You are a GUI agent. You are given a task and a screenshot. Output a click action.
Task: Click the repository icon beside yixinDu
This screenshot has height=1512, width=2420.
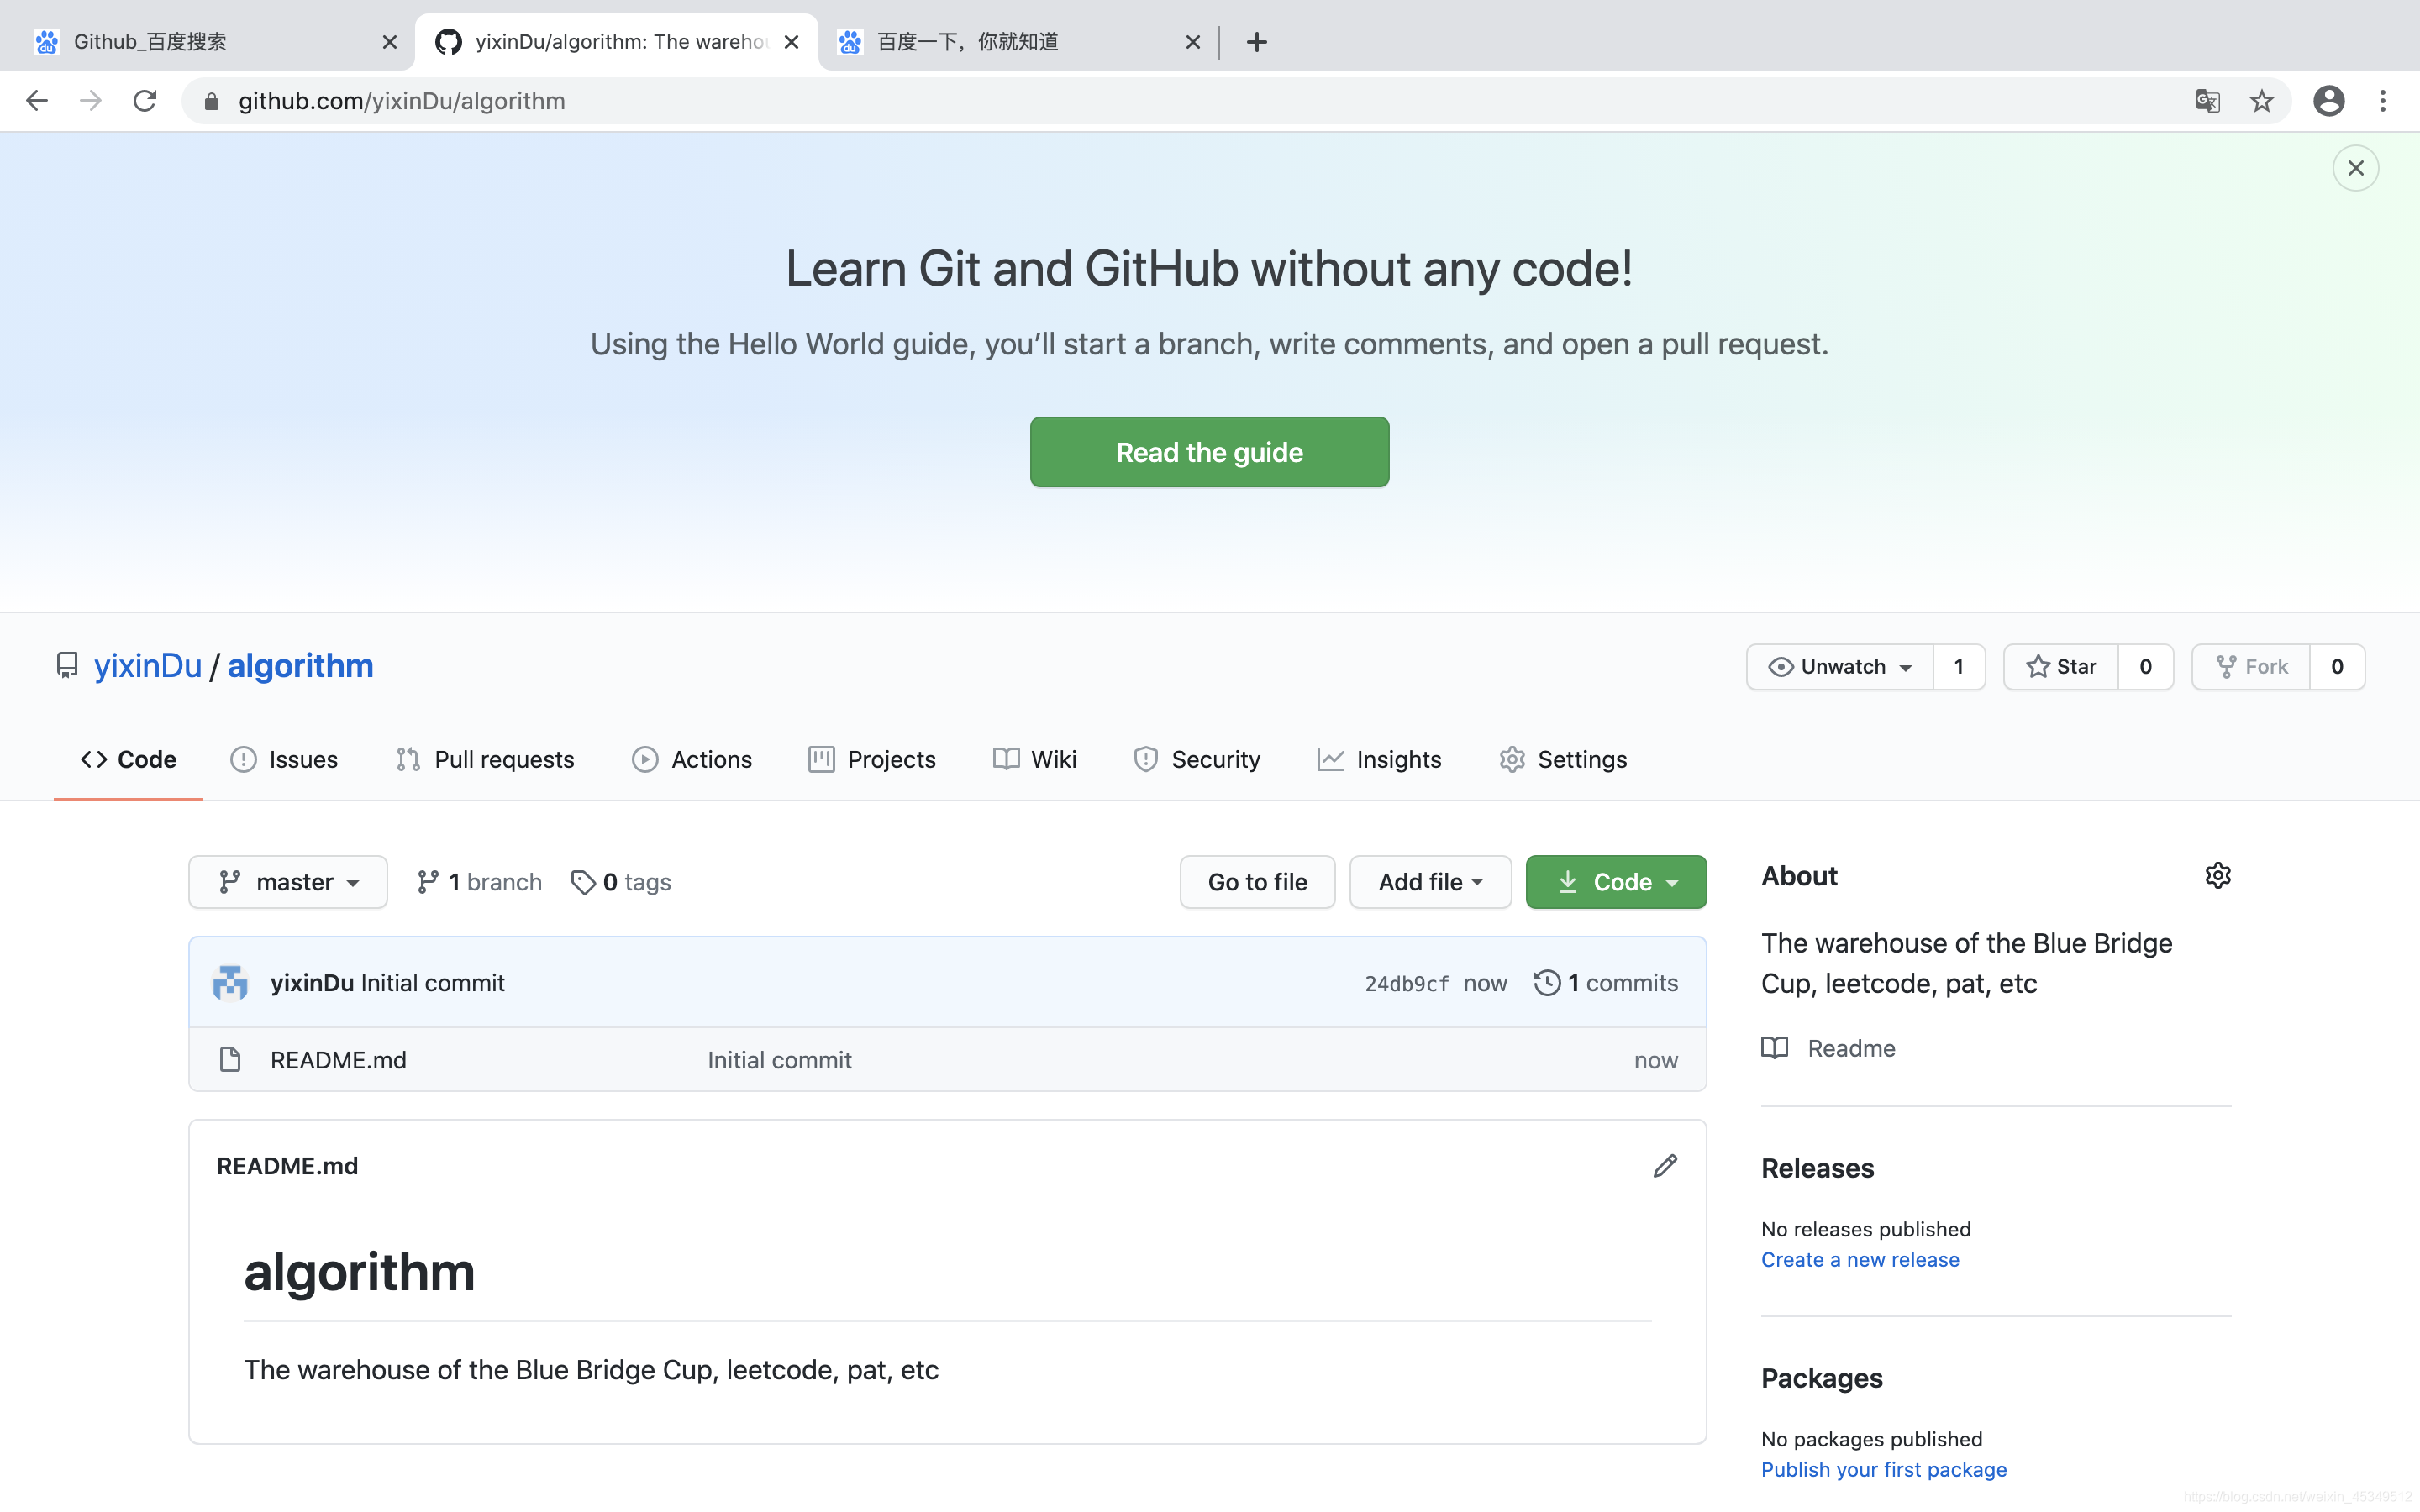[67, 666]
